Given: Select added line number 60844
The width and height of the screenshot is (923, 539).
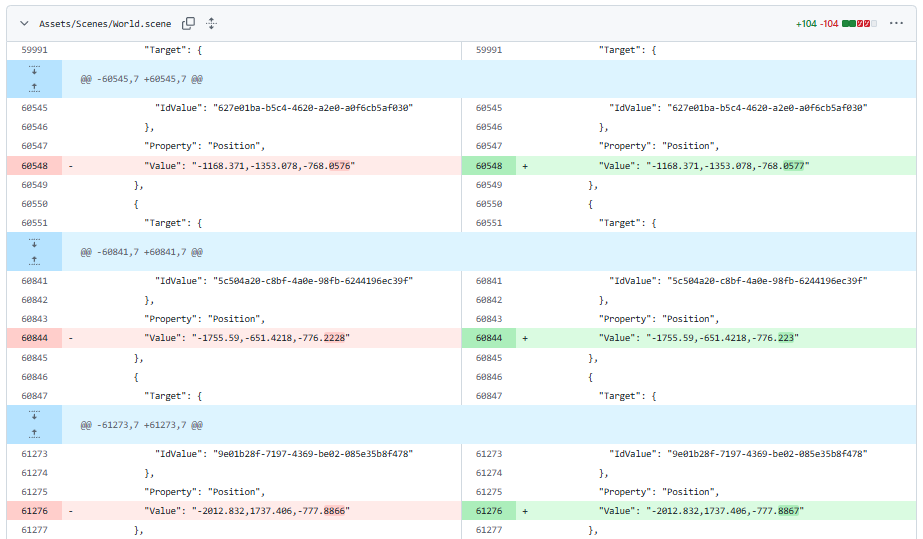Looking at the screenshot, I should pos(489,339).
